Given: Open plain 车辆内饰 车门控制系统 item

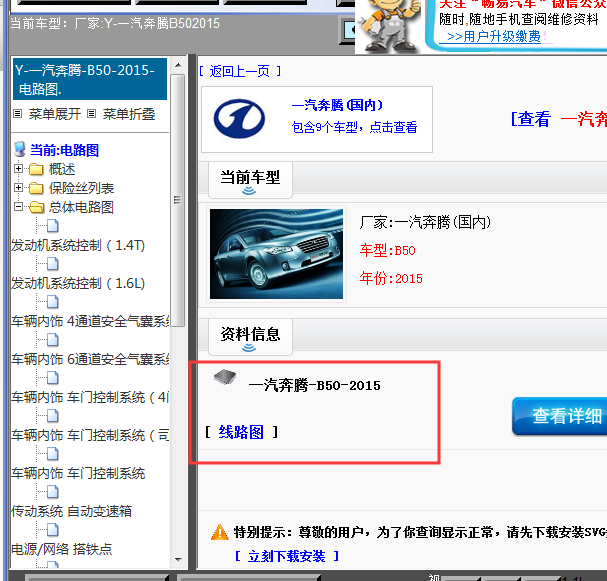Looking at the screenshot, I should pyautogui.click(x=78, y=473).
